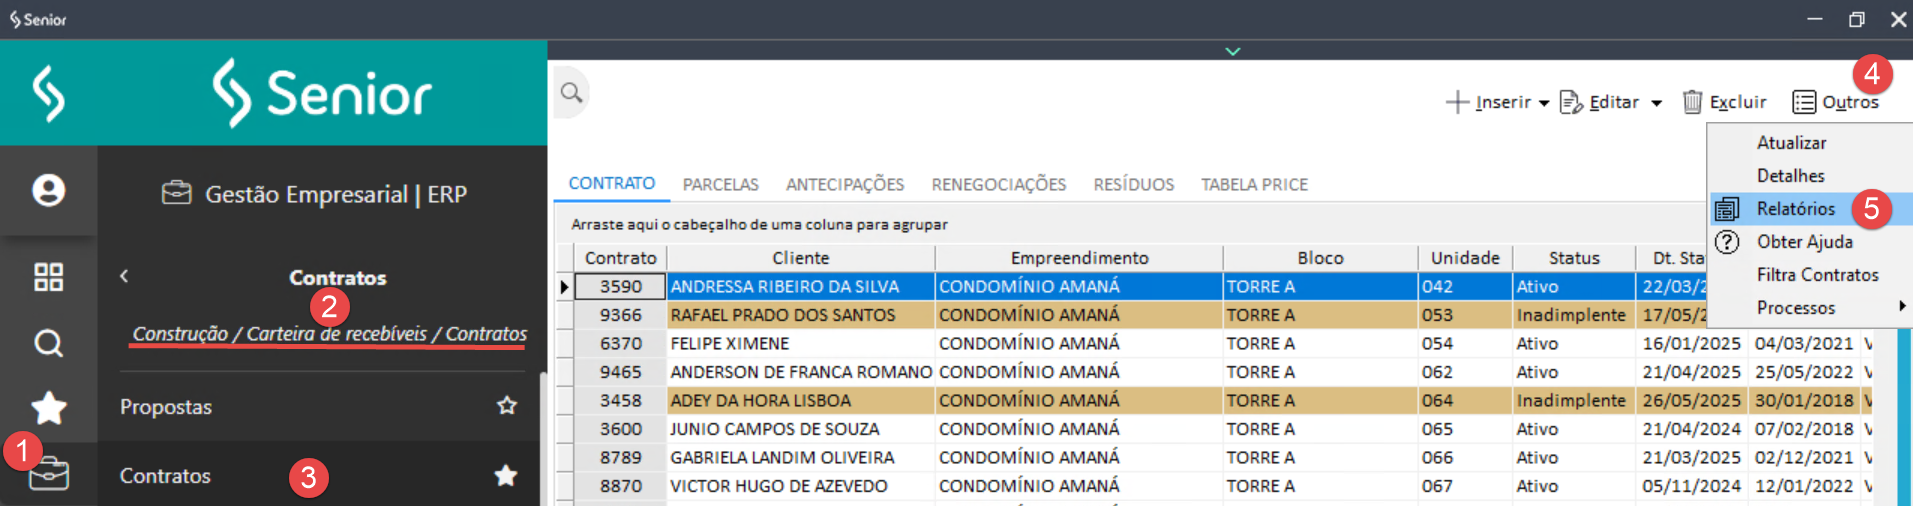Viewport: 1913px width, 506px height.
Task: Click the sidebar vertical scrollbar
Action: 543,438
